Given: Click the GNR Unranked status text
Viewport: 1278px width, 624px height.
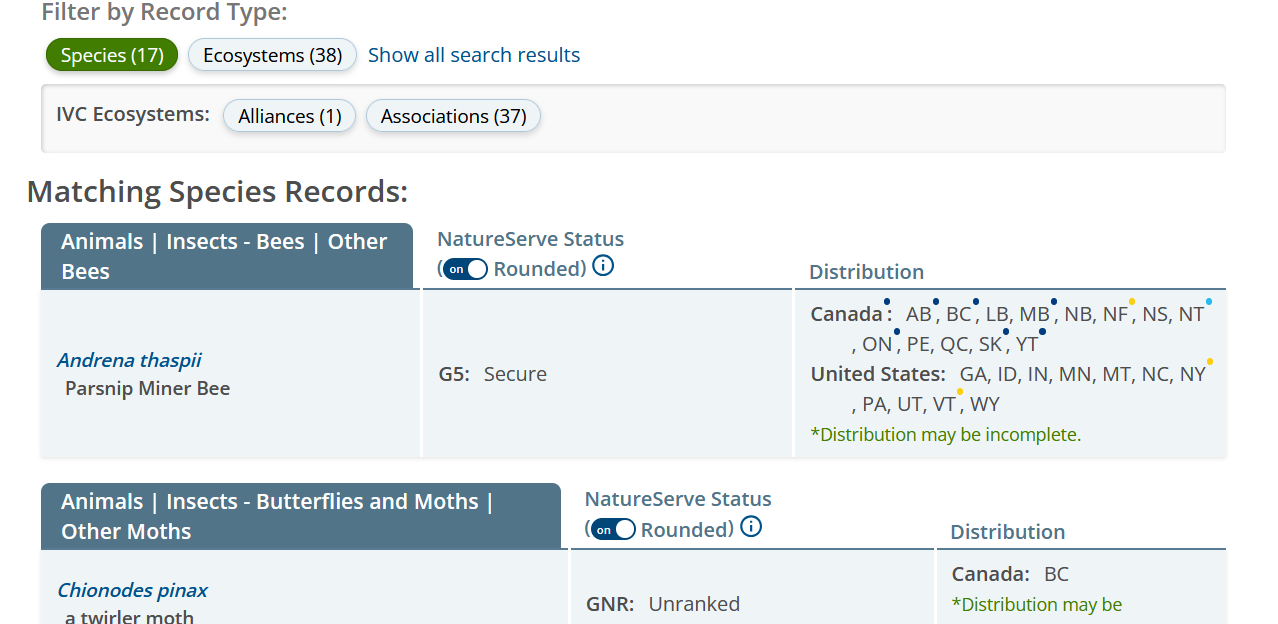Looking at the screenshot, I should pyautogui.click(x=663, y=604).
